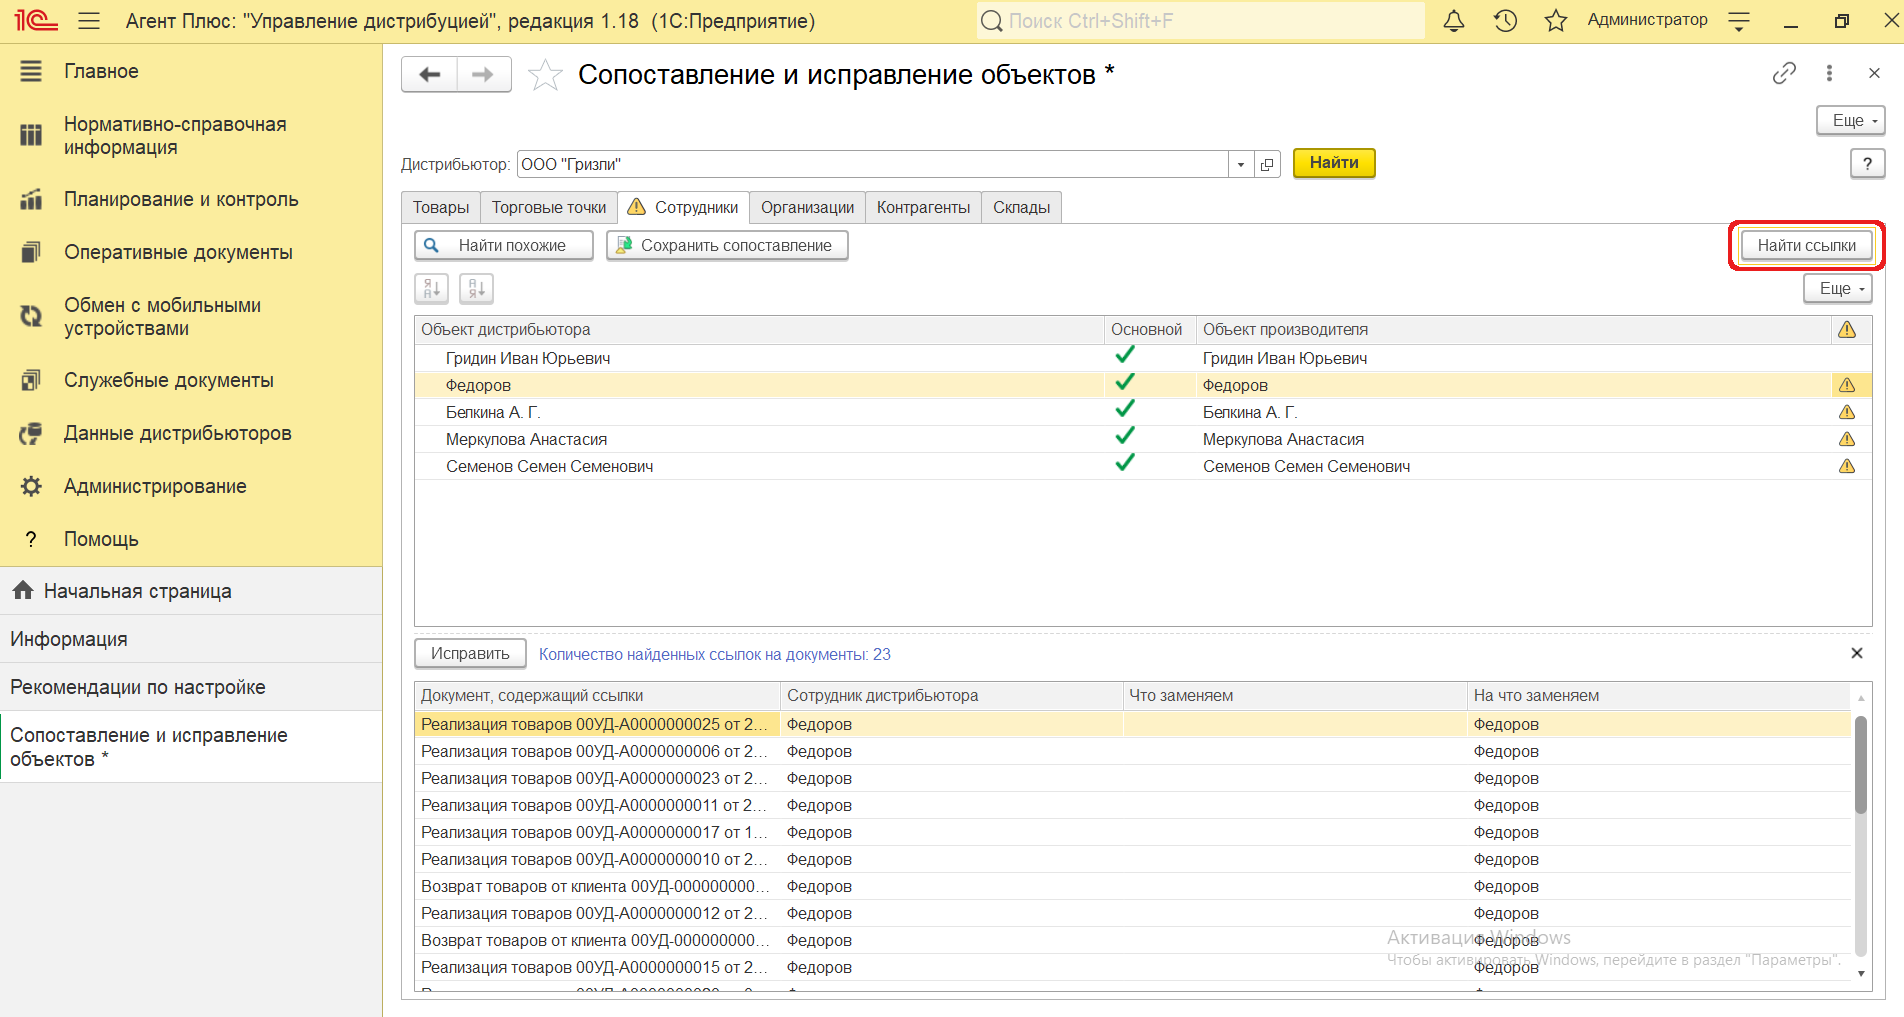The width and height of the screenshot is (1904, 1017).
Task: Toggle Основной checkmark for Гридин Иван Юрьевич
Action: 1125,355
